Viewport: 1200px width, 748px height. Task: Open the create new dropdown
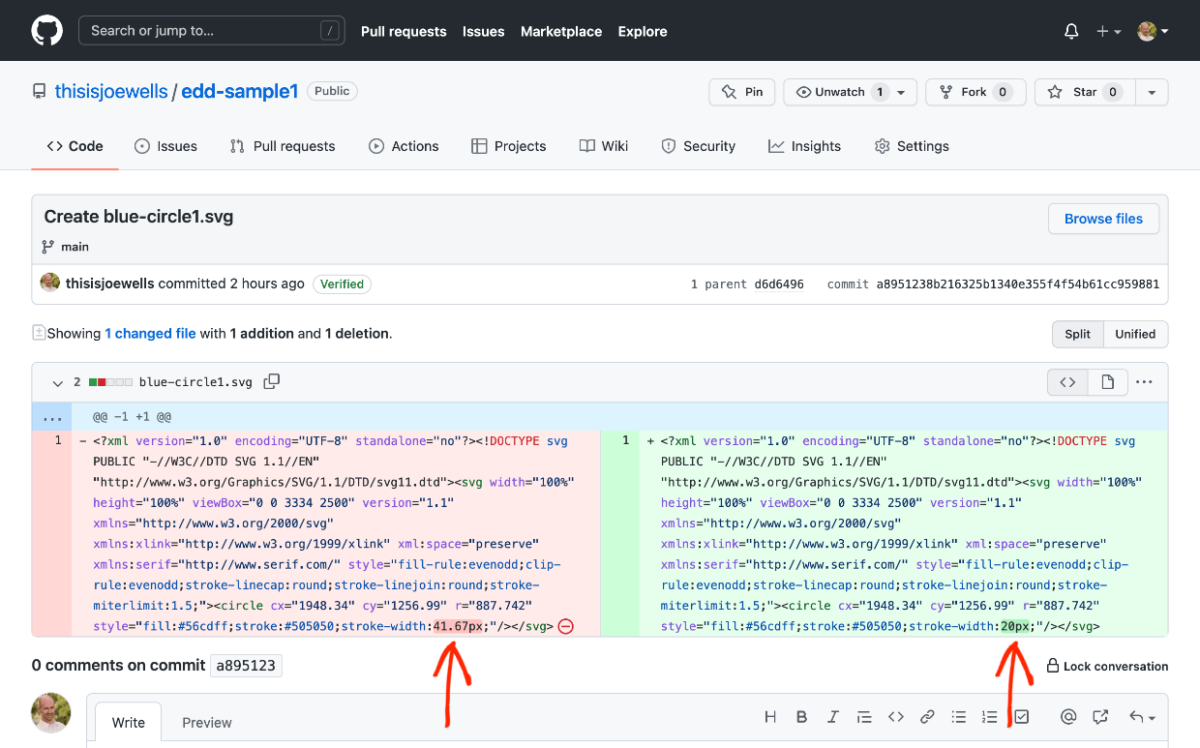pyautogui.click(x=1108, y=31)
